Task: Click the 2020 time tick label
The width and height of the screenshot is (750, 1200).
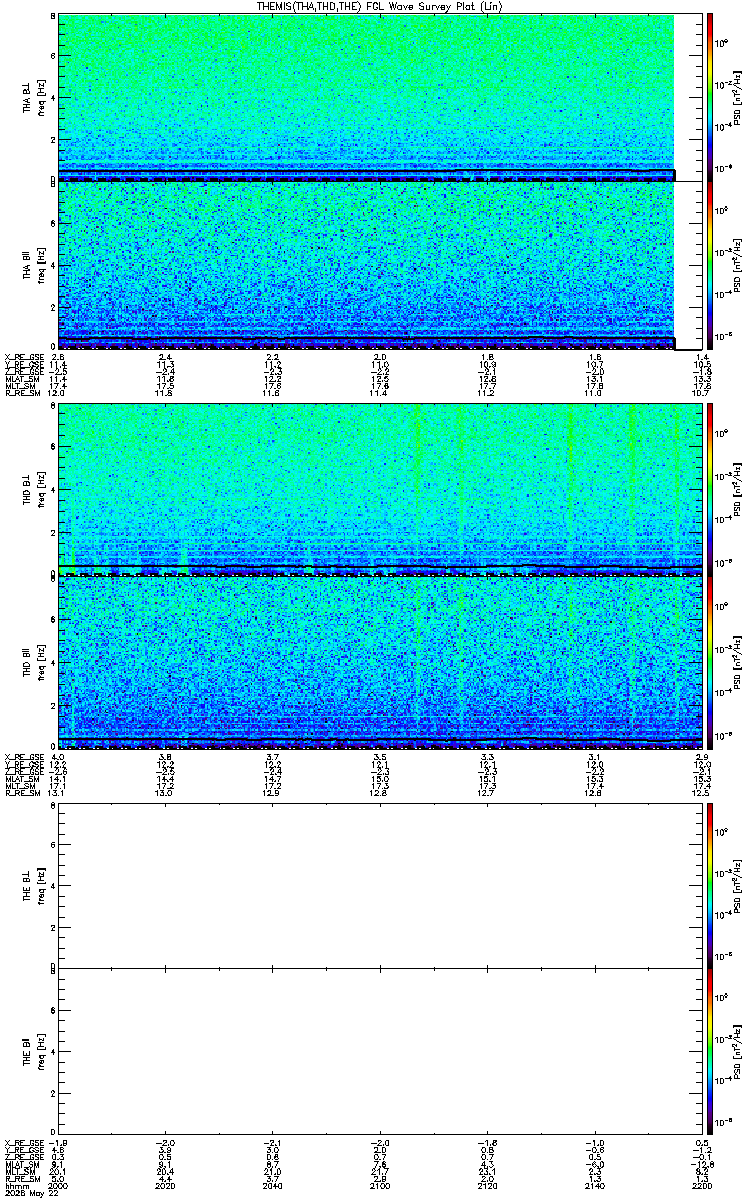Action: (166, 1187)
